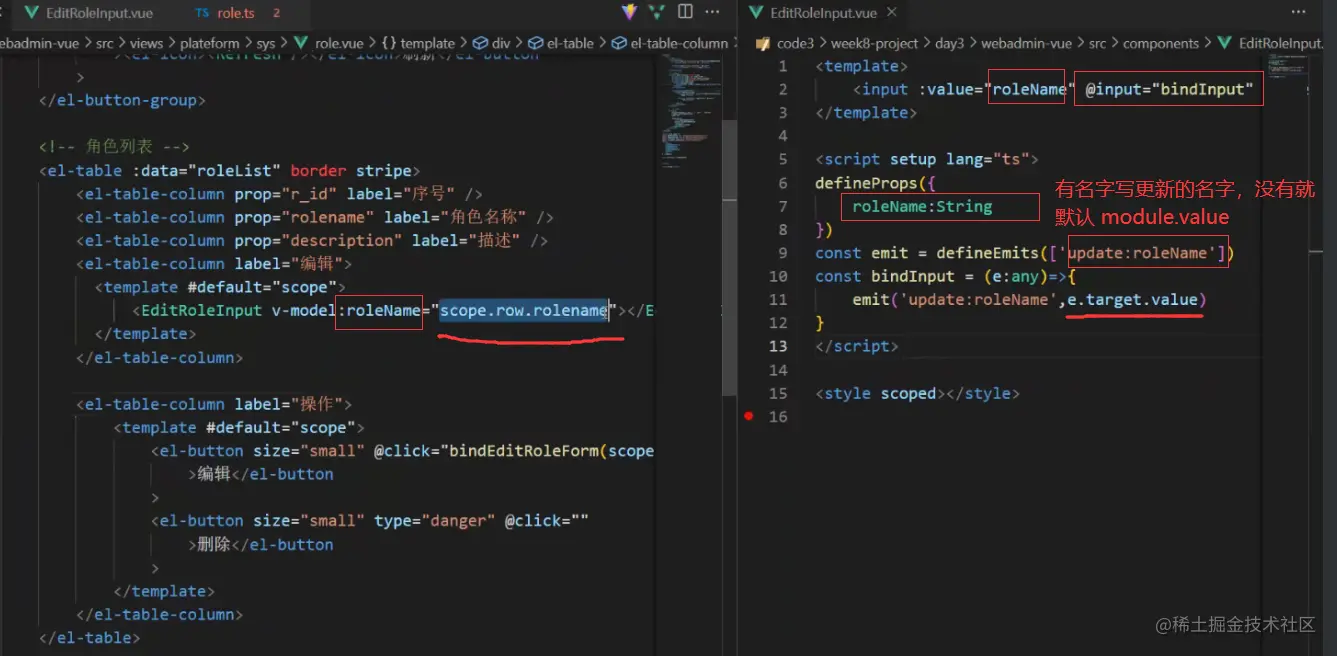
Task: Click 'webadmin-vue' in right breadcrumb
Action: point(1026,43)
